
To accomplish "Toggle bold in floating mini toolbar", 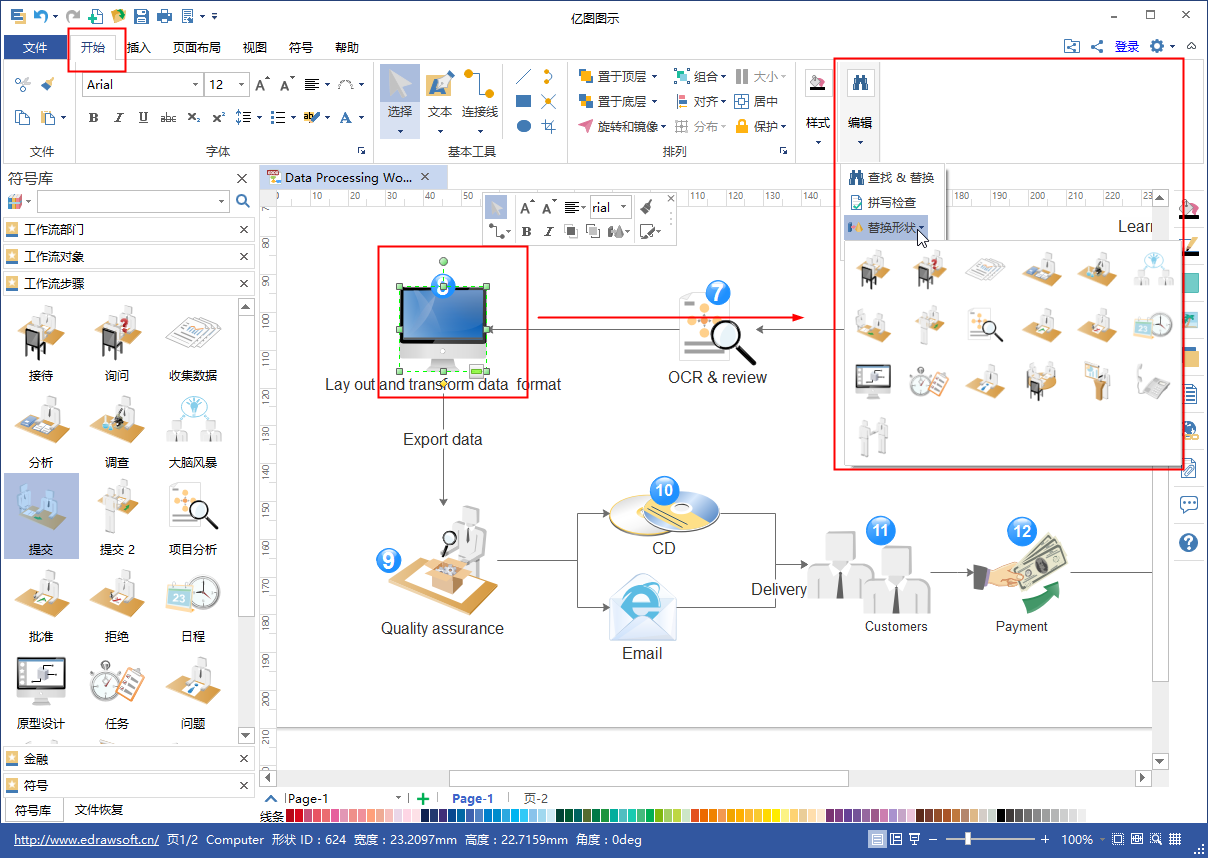I will point(526,232).
